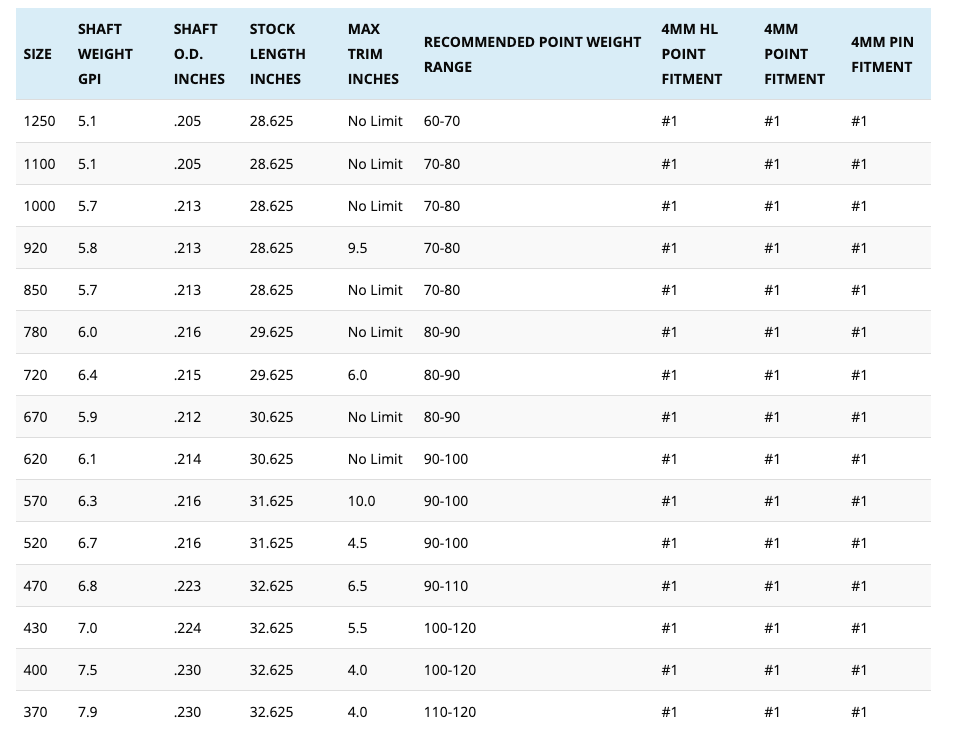Click the SIZE column header
Screen dimensions: 965x736
38,54
